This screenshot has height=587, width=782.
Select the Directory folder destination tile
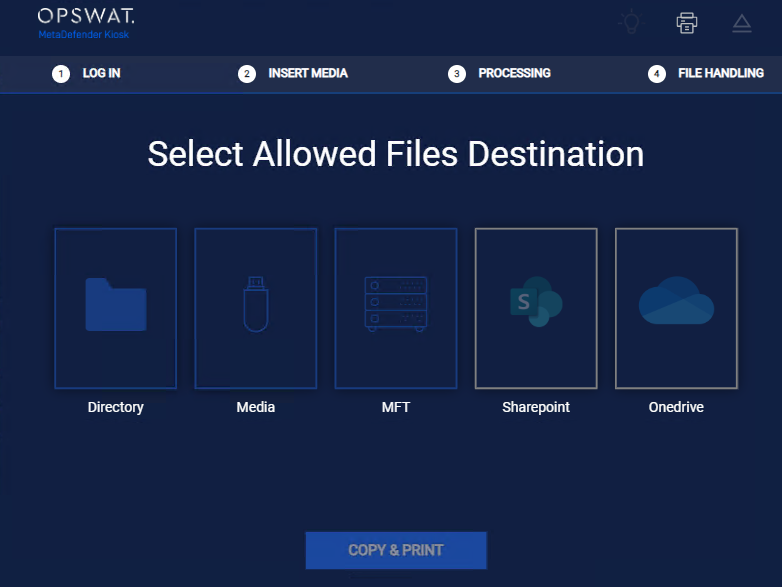pos(116,308)
